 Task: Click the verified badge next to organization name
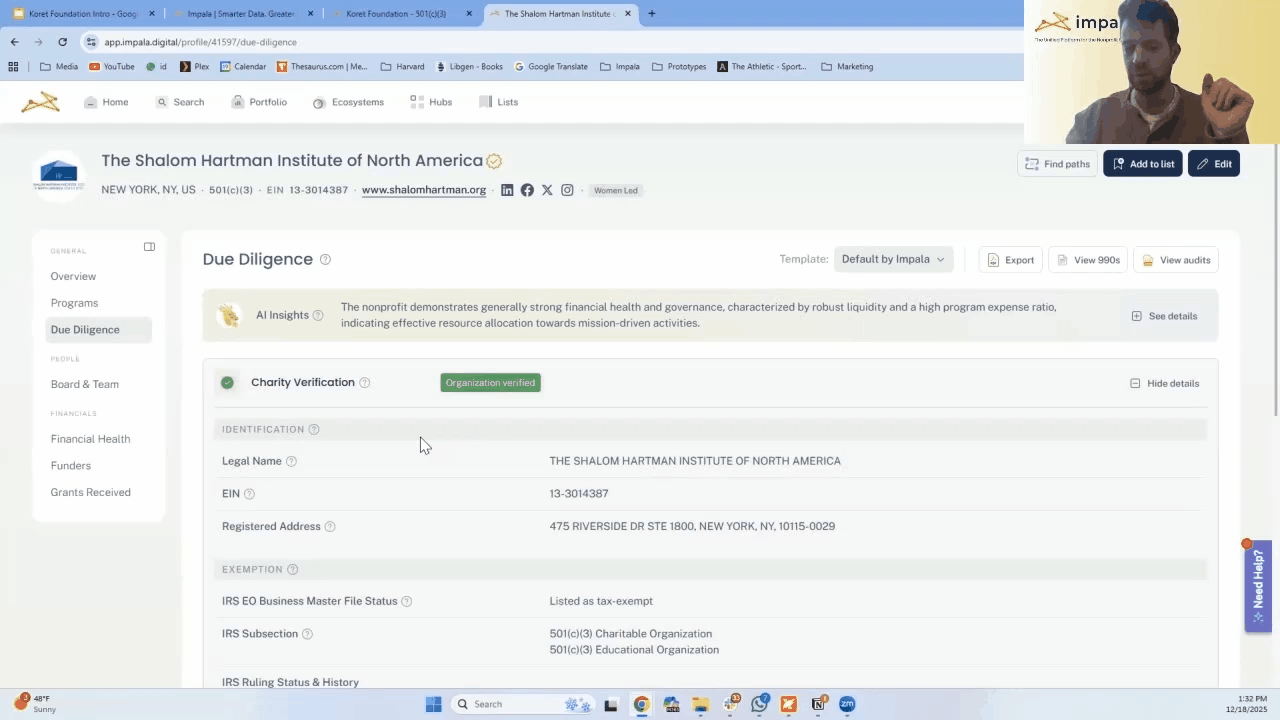[494, 161]
